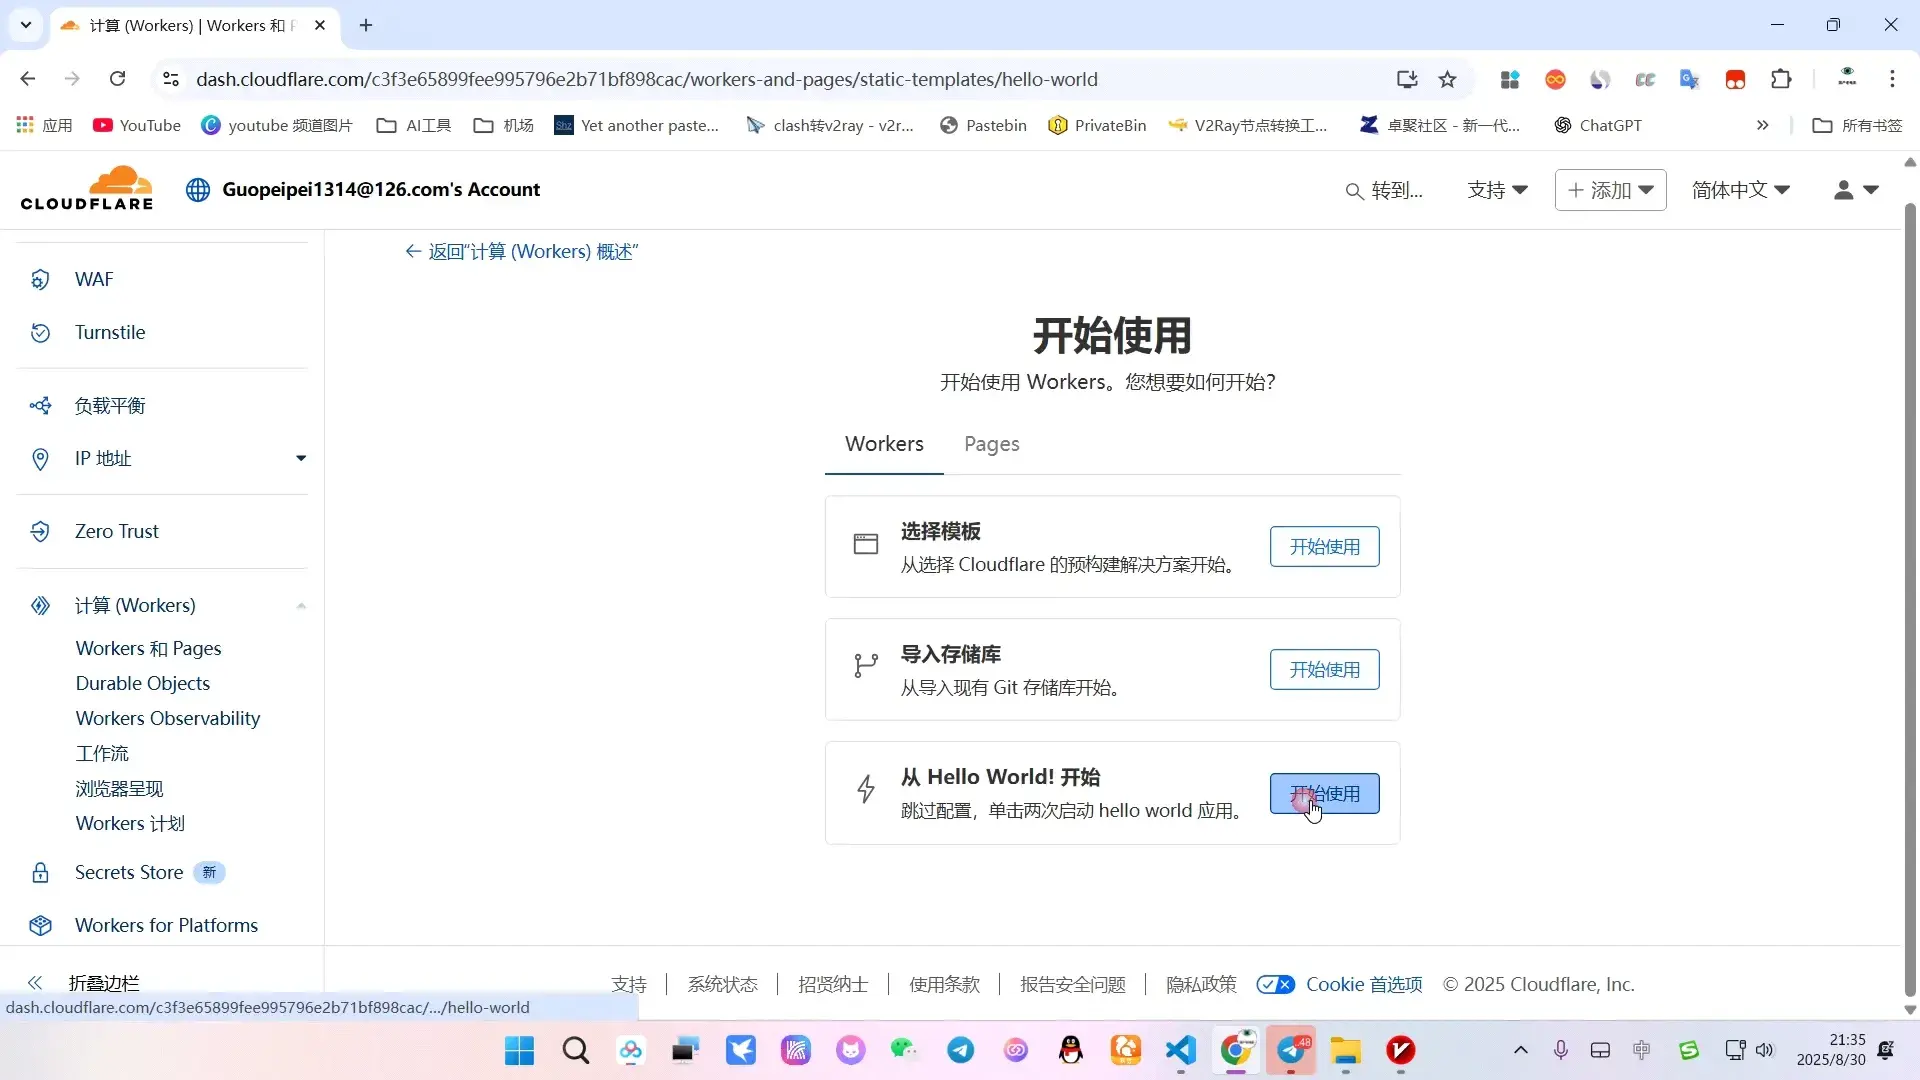Click the search magnifier next to 转到

1354,191
